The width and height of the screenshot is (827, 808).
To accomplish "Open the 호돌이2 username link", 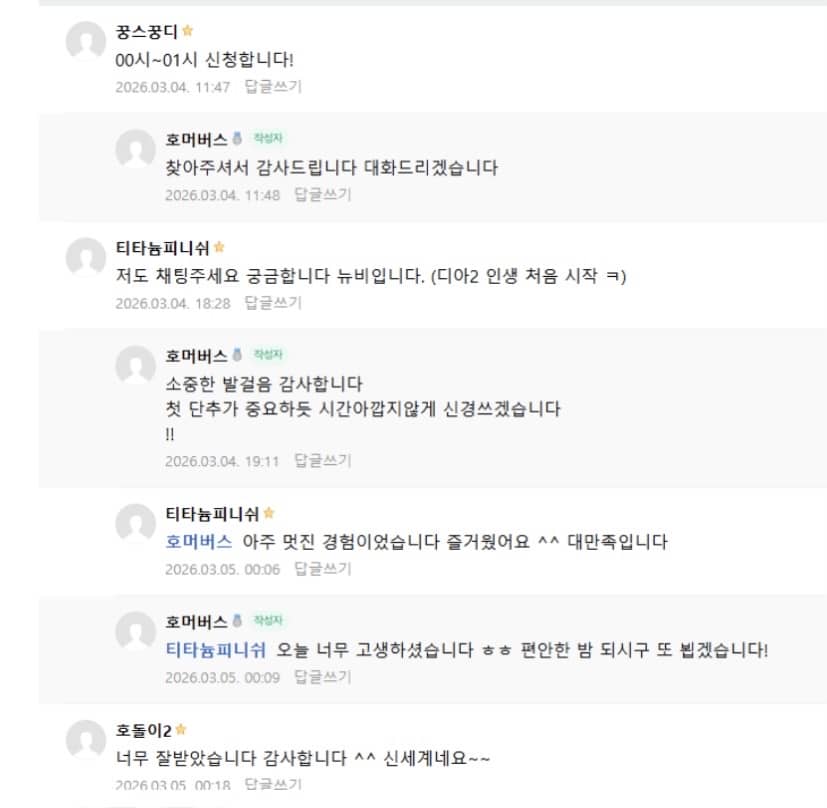I will click(x=143, y=730).
